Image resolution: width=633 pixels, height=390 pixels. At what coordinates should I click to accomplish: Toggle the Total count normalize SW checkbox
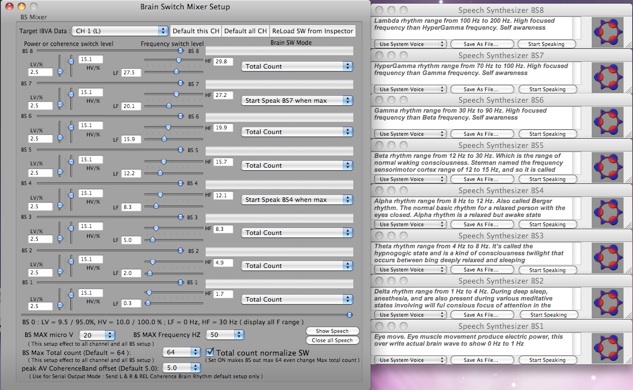(210, 352)
